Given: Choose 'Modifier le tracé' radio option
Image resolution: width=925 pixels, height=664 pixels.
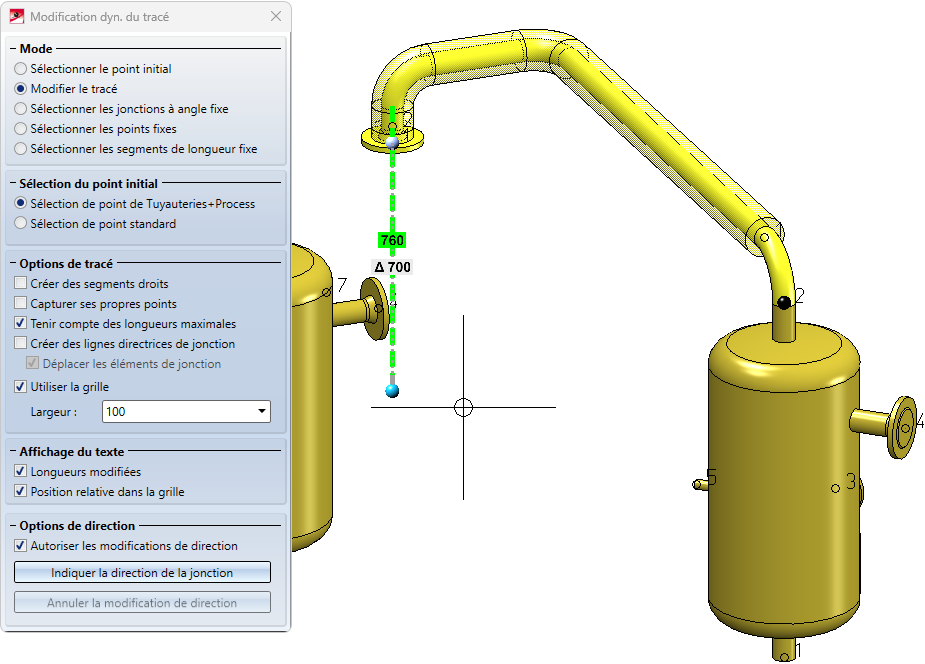Looking at the screenshot, I should coord(21,89).
